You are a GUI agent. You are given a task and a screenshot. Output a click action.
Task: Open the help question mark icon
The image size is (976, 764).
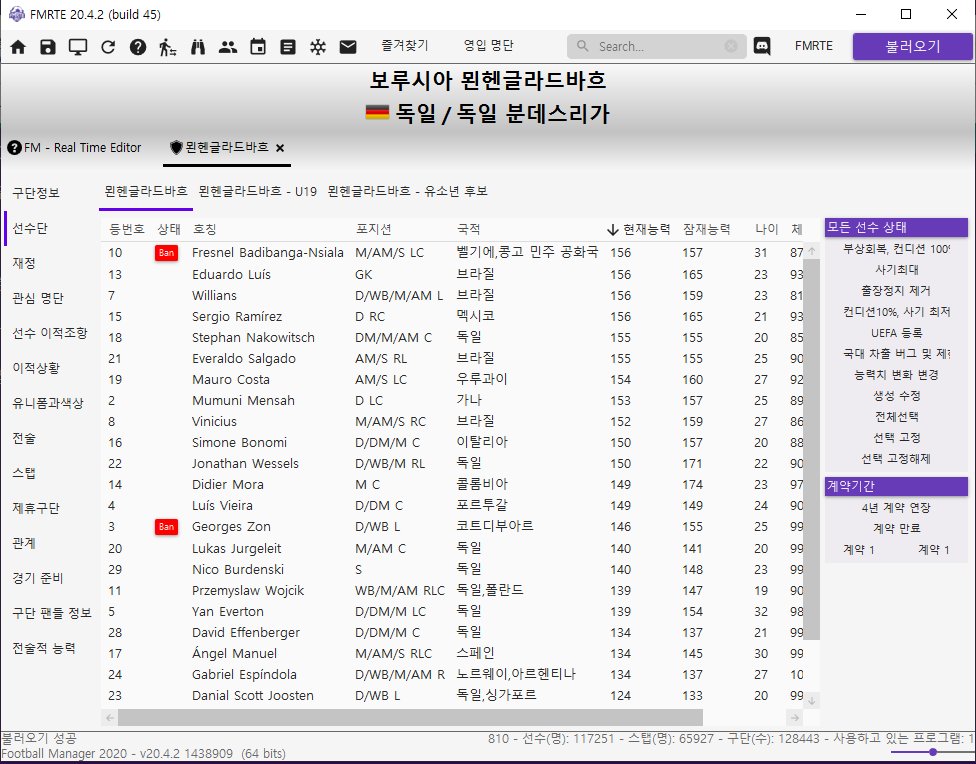click(x=138, y=47)
